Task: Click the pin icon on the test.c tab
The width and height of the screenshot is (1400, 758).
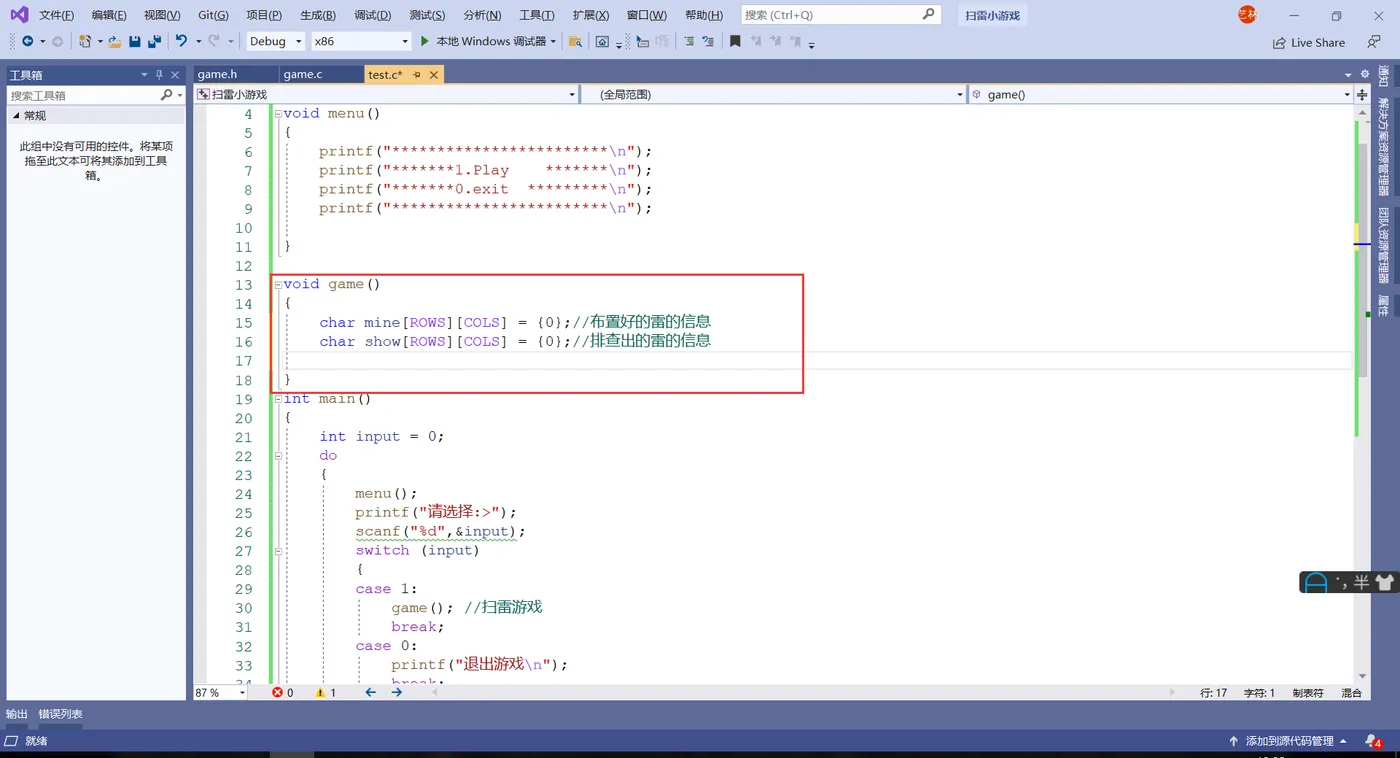Action: [x=417, y=75]
